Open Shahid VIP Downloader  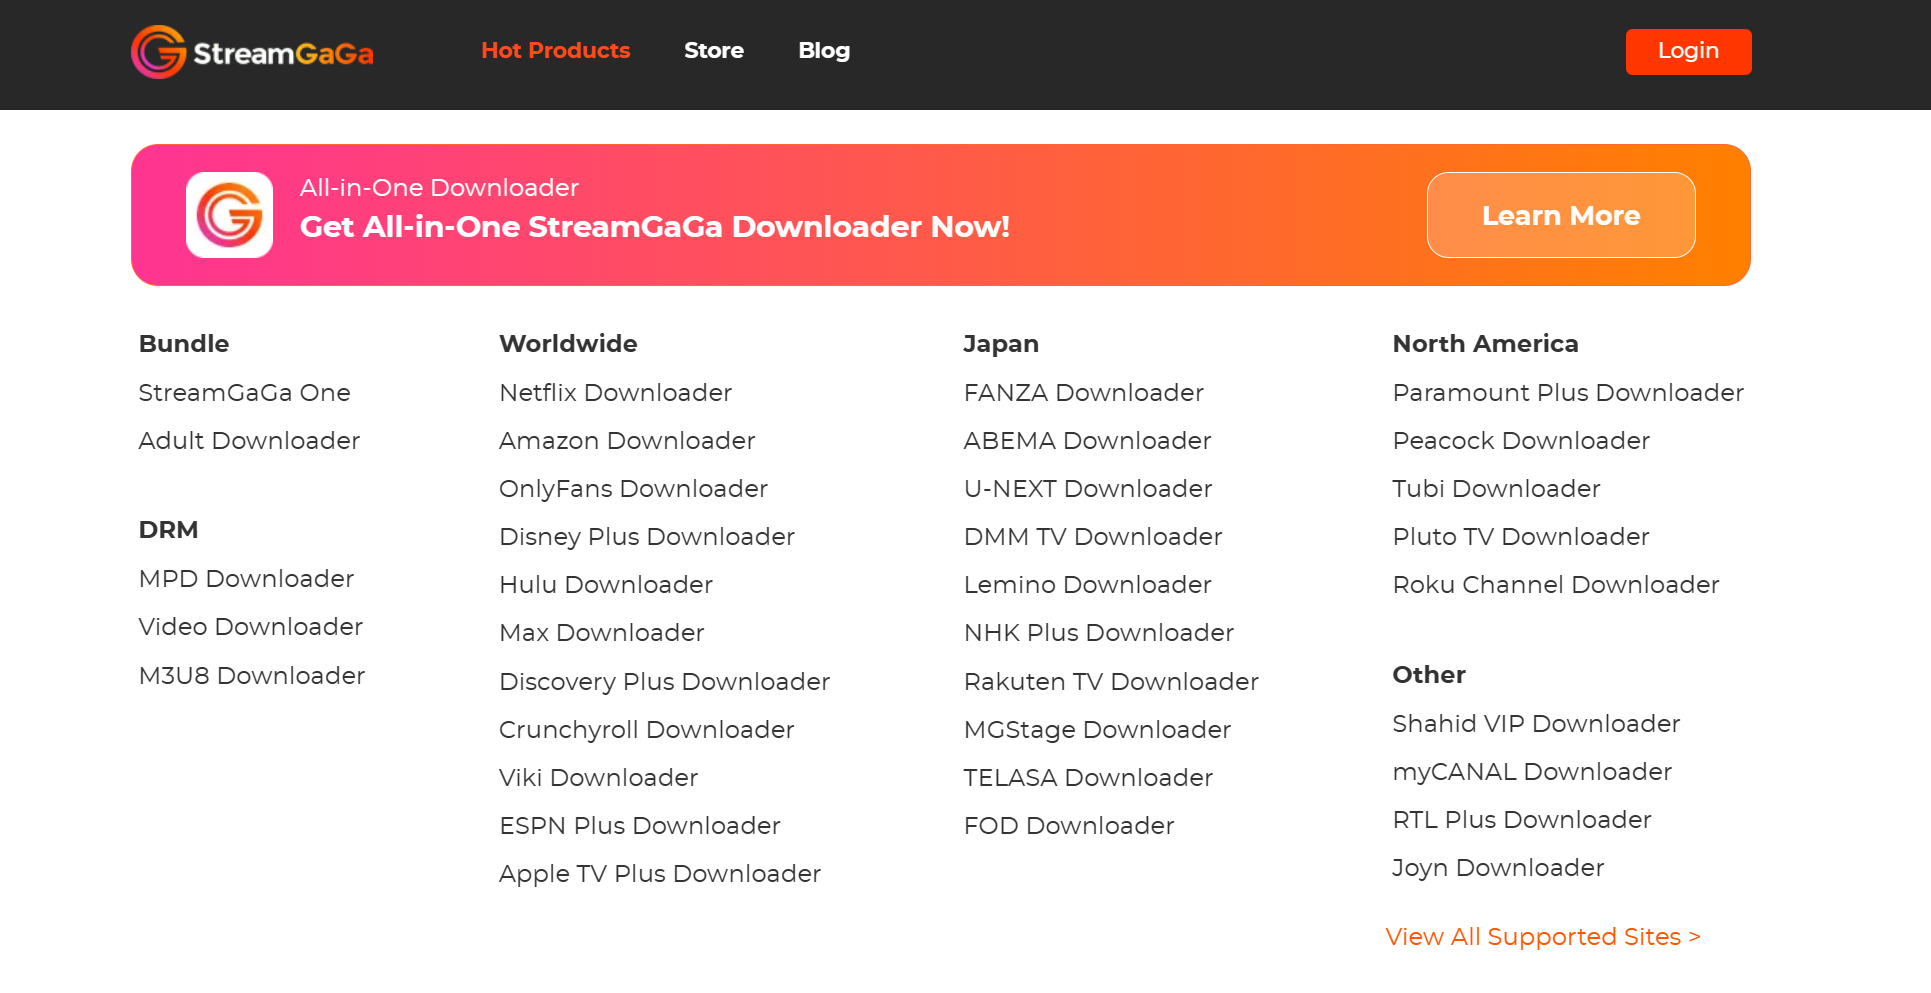pyautogui.click(x=1535, y=724)
